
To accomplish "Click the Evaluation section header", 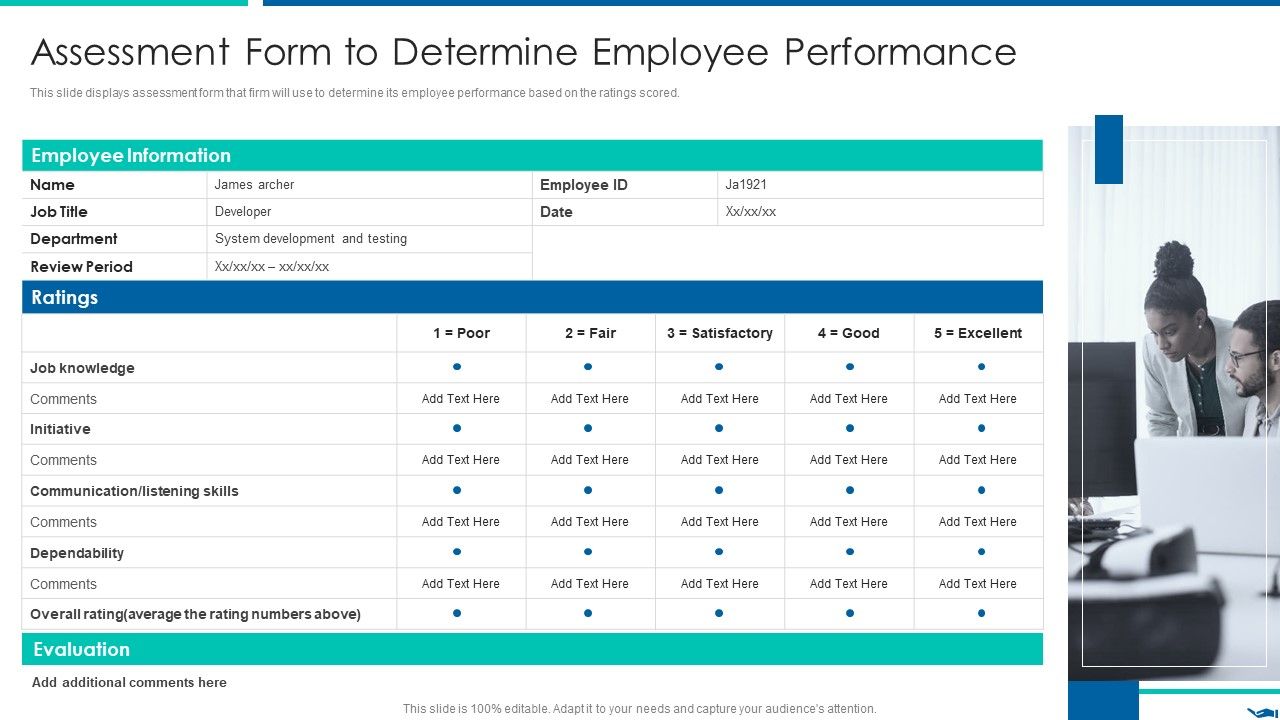I will (x=532, y=649).
